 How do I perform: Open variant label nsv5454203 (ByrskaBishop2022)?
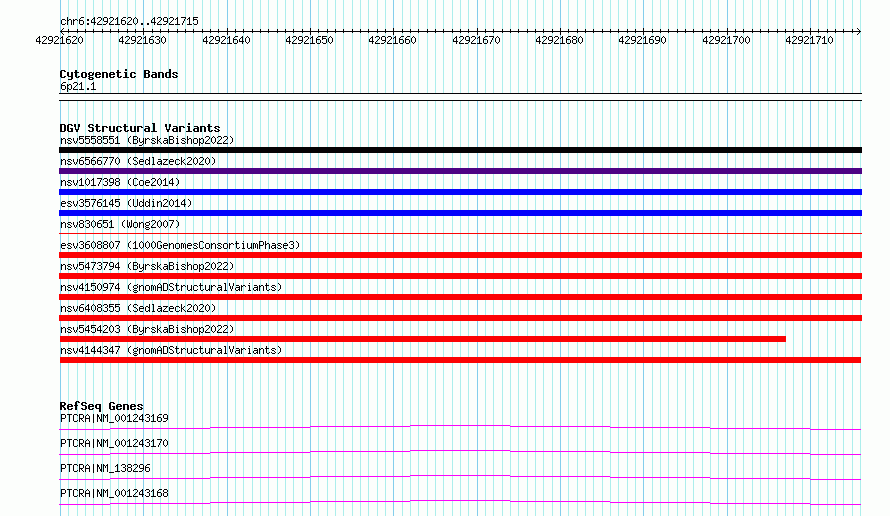click(147, 329)
